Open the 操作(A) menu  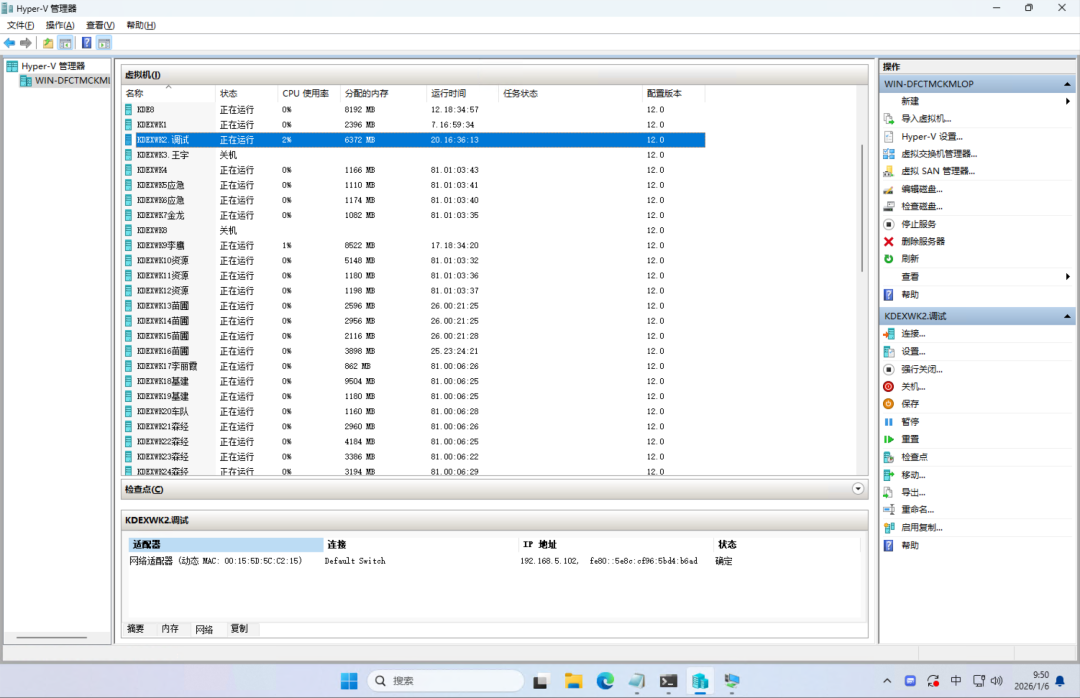click(x=60, y=25)
